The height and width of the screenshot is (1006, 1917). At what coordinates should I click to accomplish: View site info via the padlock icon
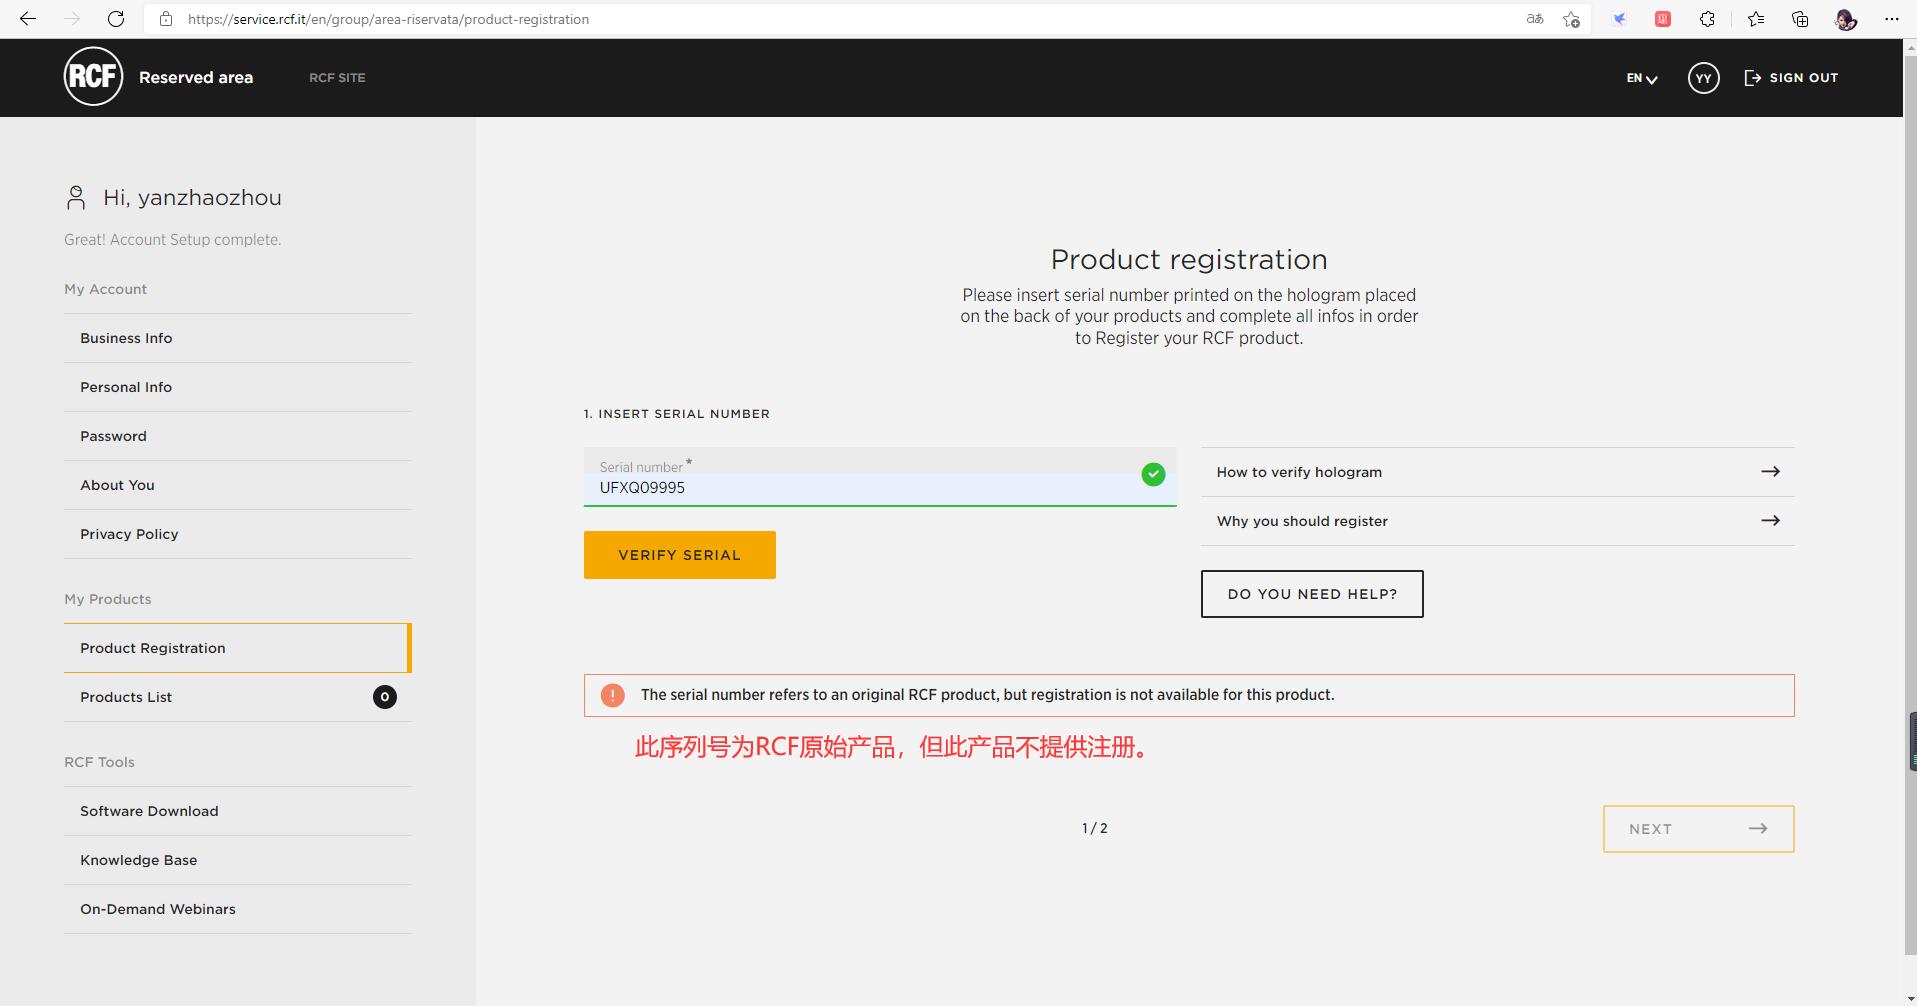[166, 19]
